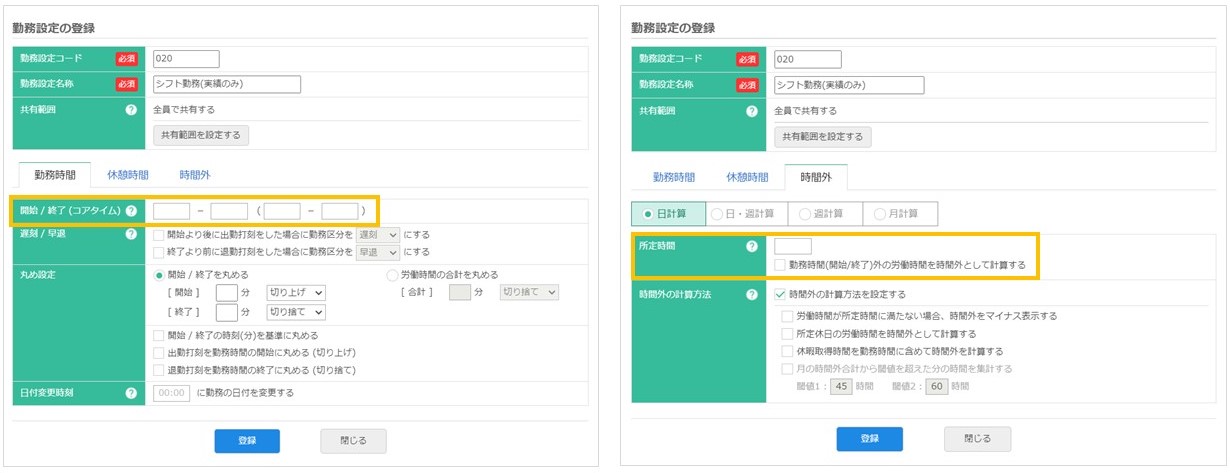1230x473 pixels.
Task: Open 切り捨て dropdown for [終了]
Action: 296,312
